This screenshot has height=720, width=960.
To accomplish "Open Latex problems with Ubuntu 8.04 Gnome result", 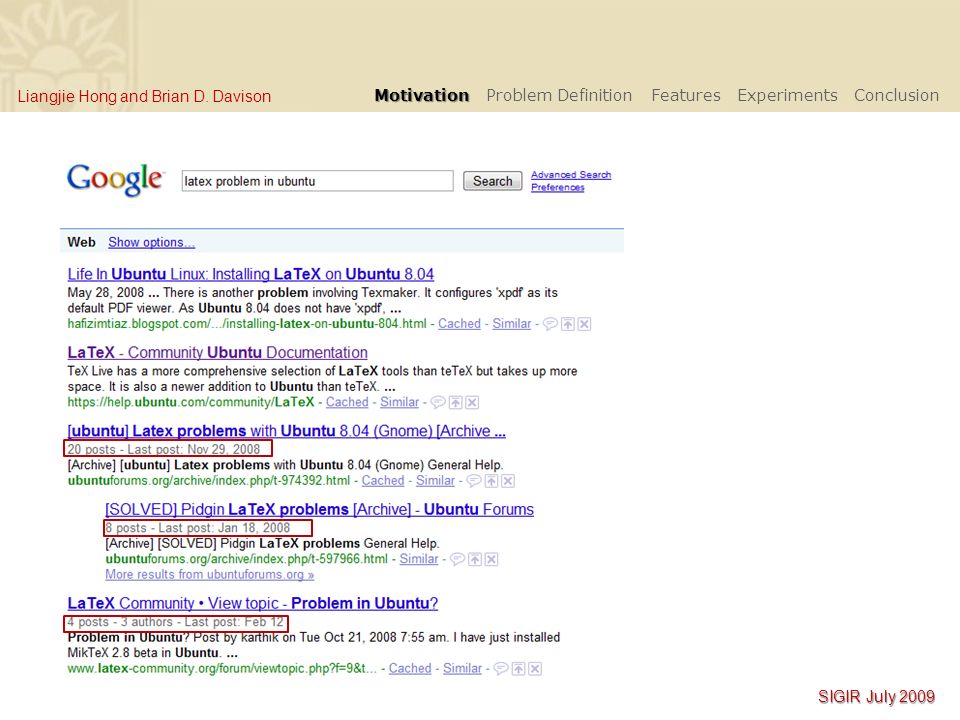I will coord(287,431).
